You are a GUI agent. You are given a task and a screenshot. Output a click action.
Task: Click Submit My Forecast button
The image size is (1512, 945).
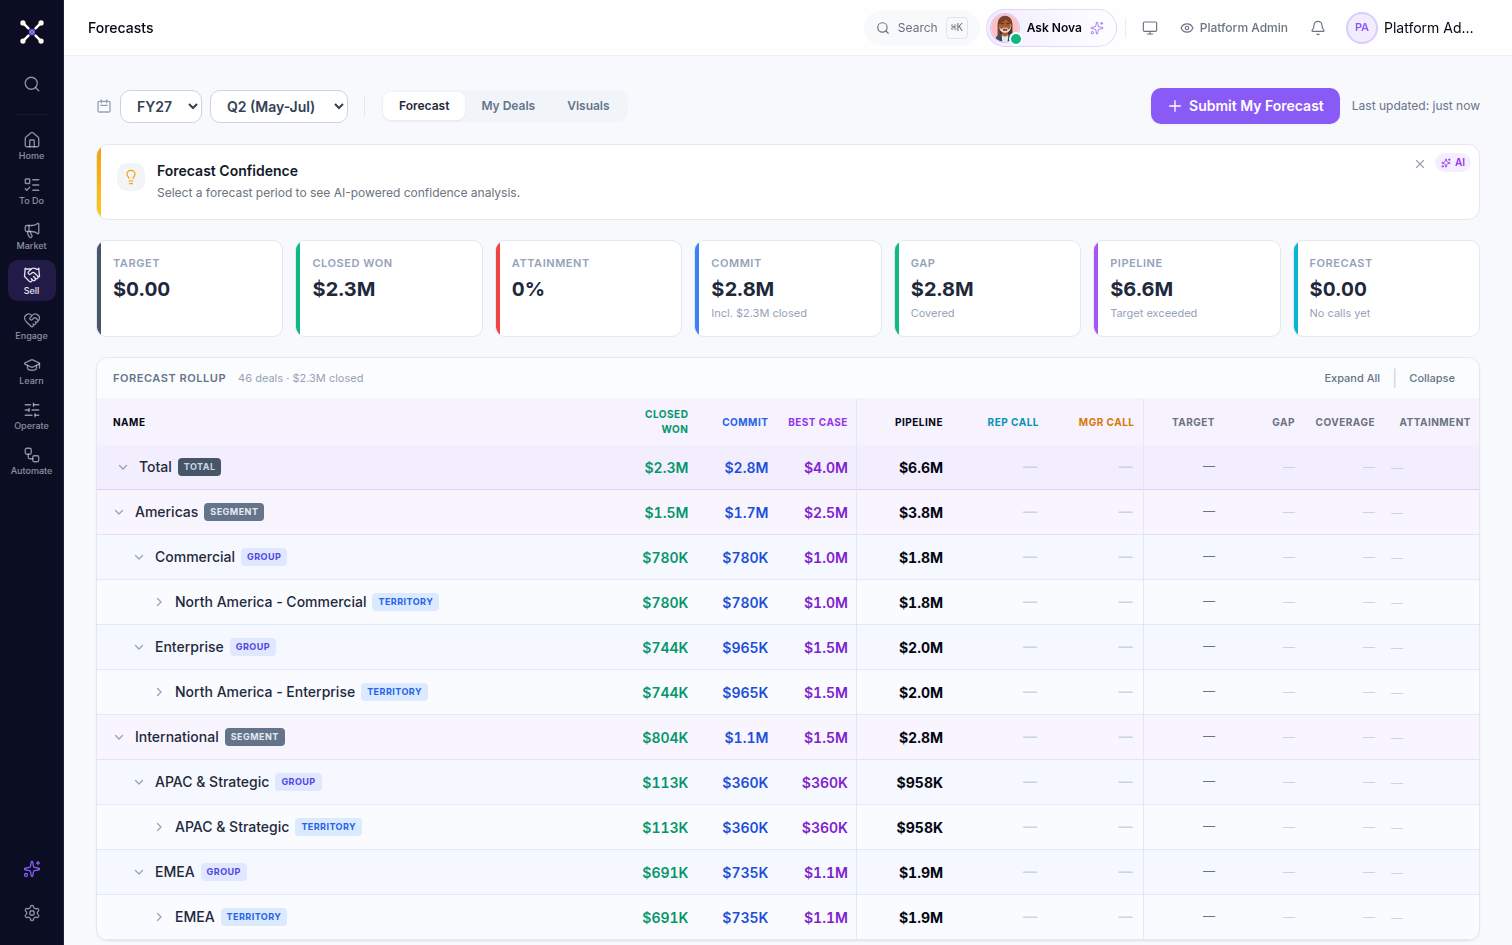[x=1245, y=106]
